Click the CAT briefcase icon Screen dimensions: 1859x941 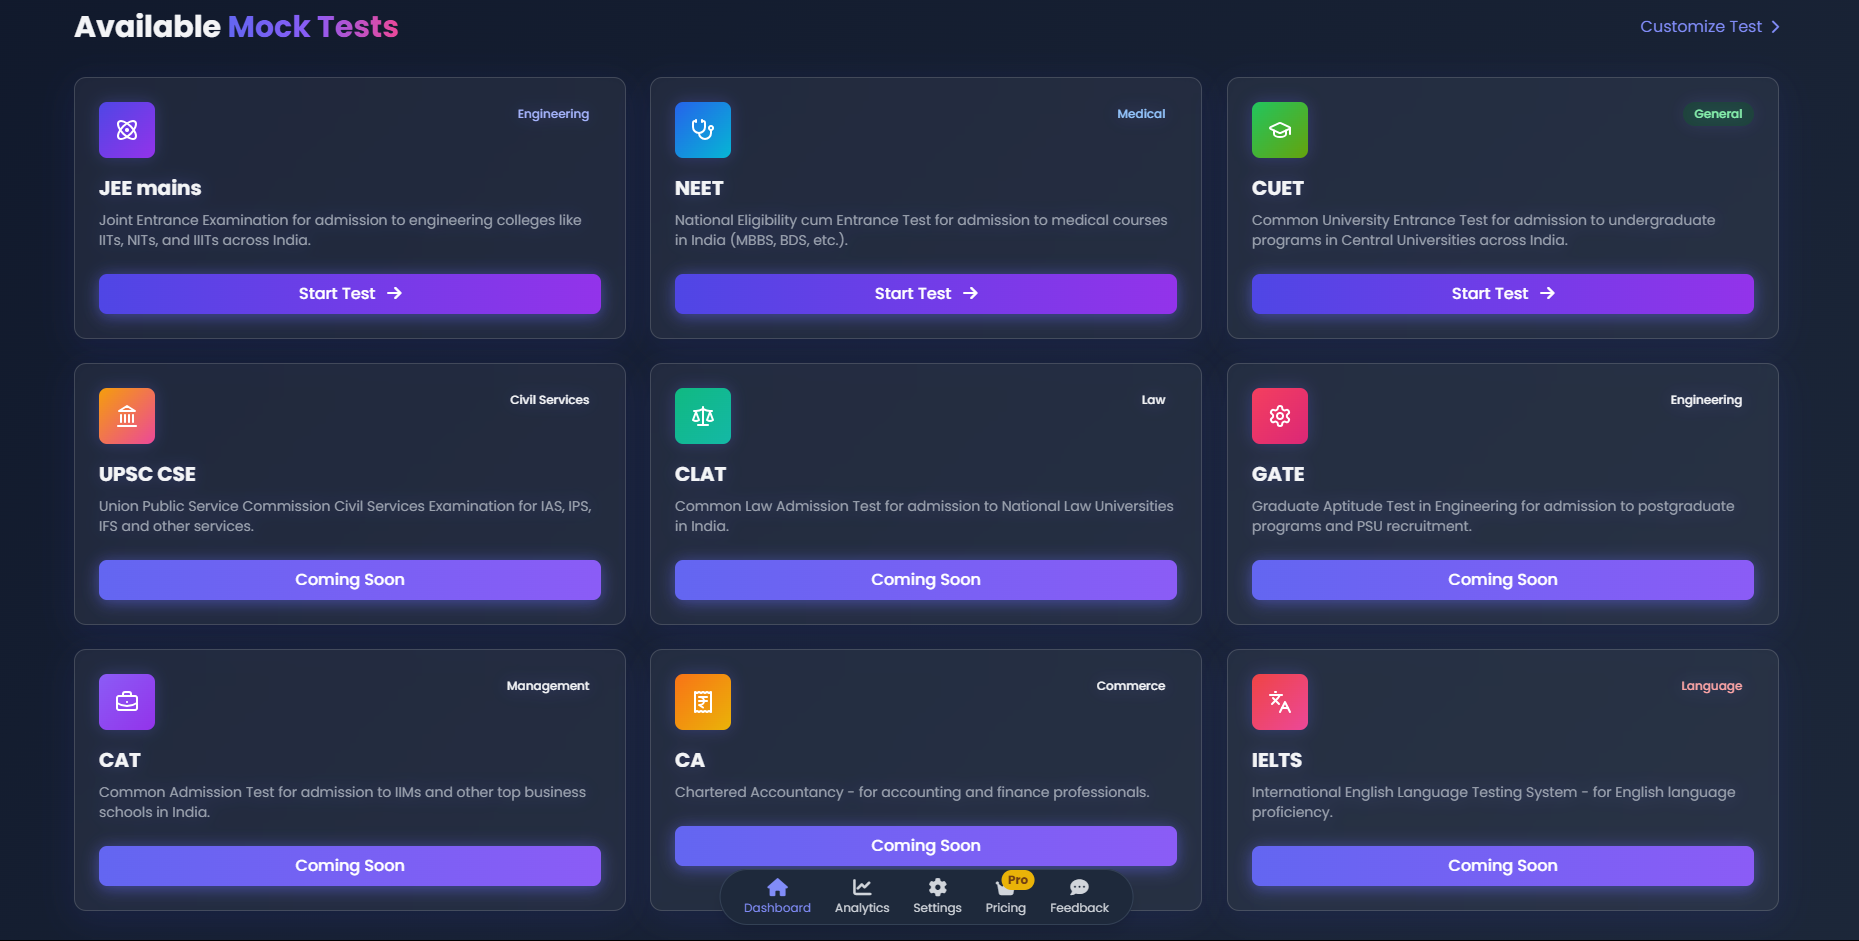127,702
